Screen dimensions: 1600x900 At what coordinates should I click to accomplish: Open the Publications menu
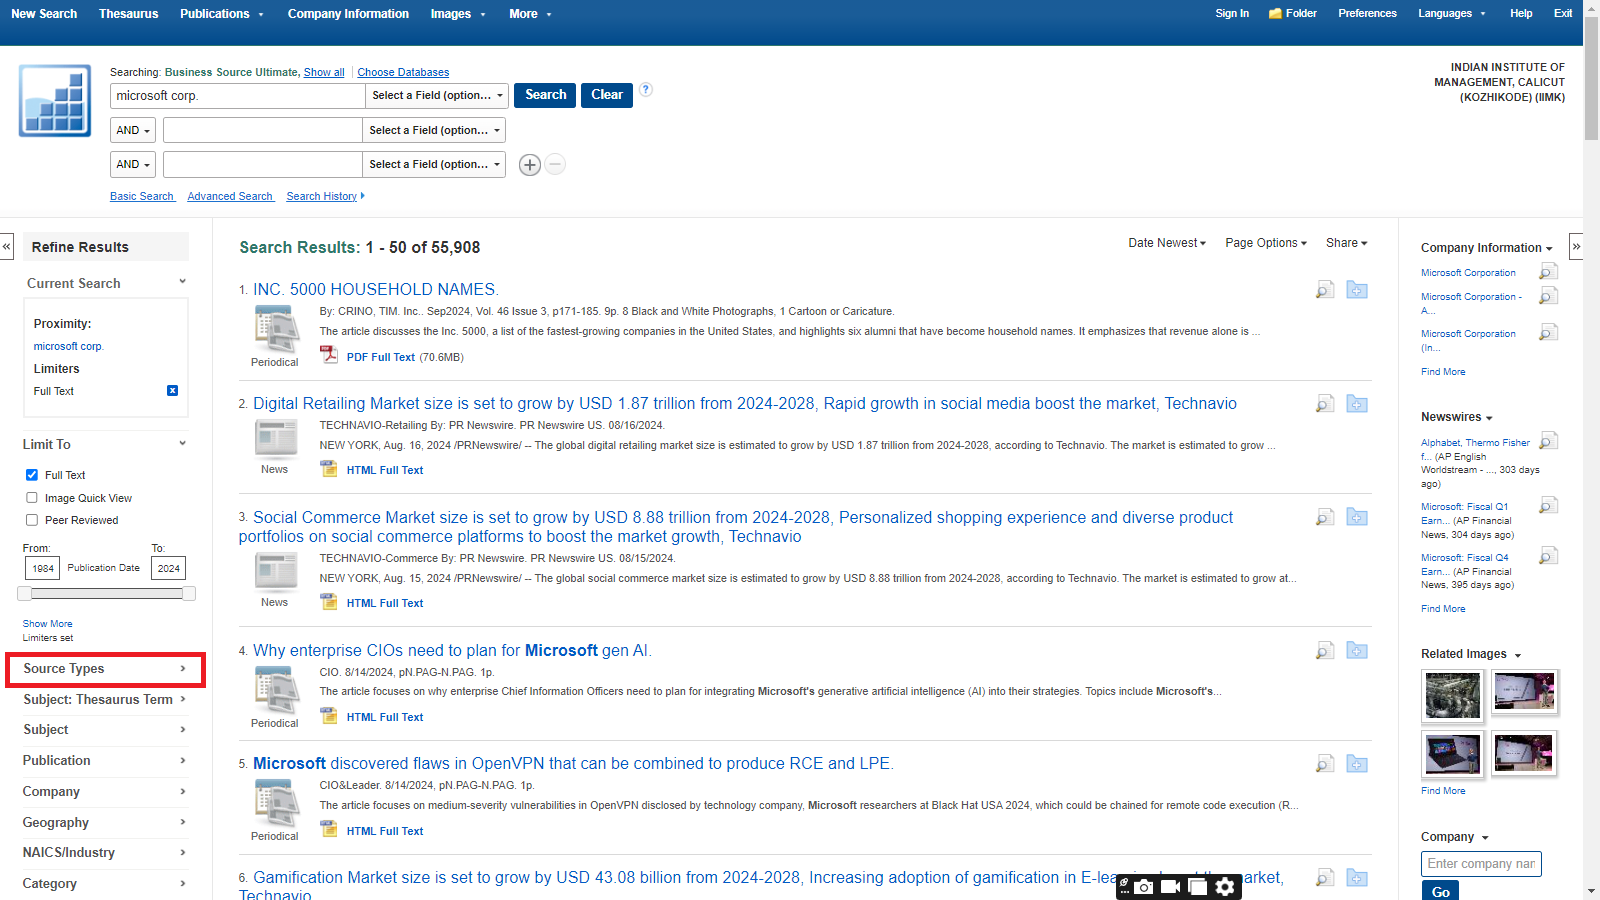(x=221, y=14)
